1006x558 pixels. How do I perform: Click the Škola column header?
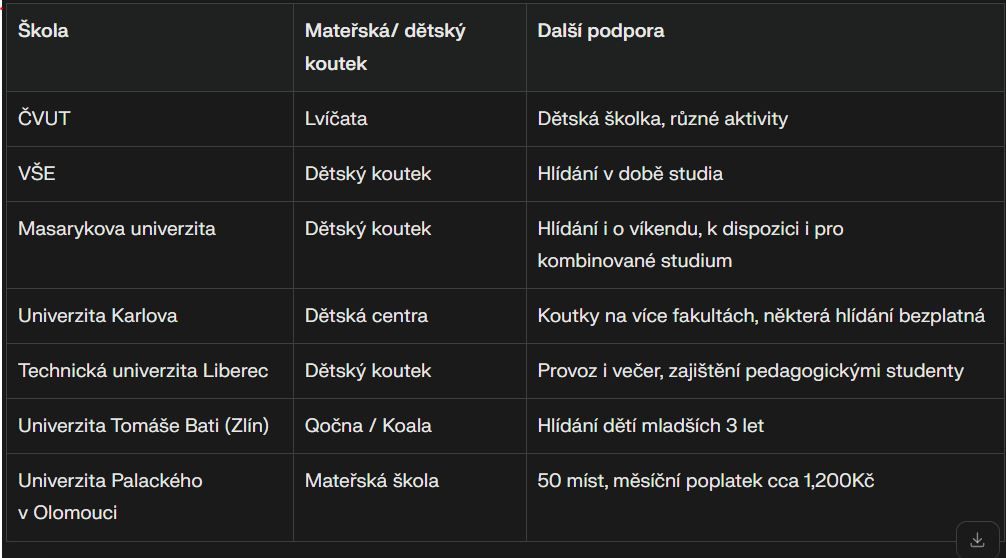point(149,47)
